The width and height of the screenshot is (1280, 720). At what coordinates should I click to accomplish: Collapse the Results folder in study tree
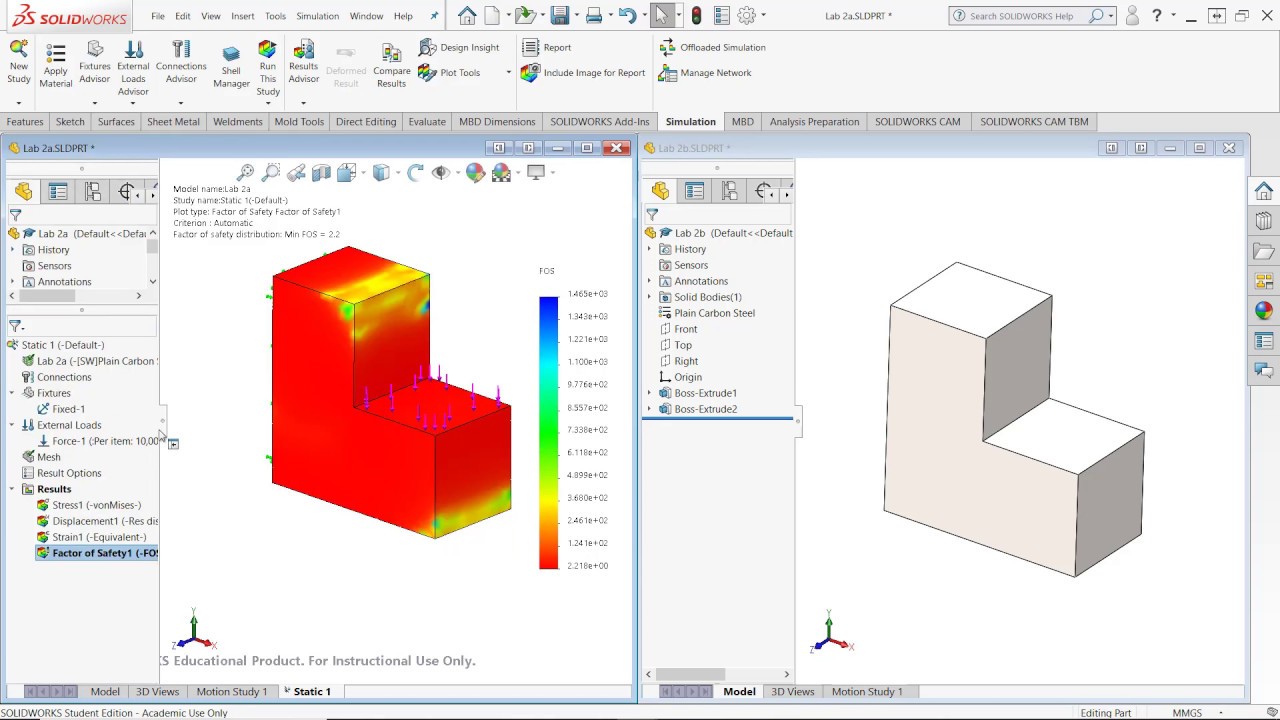coord(12,489)
